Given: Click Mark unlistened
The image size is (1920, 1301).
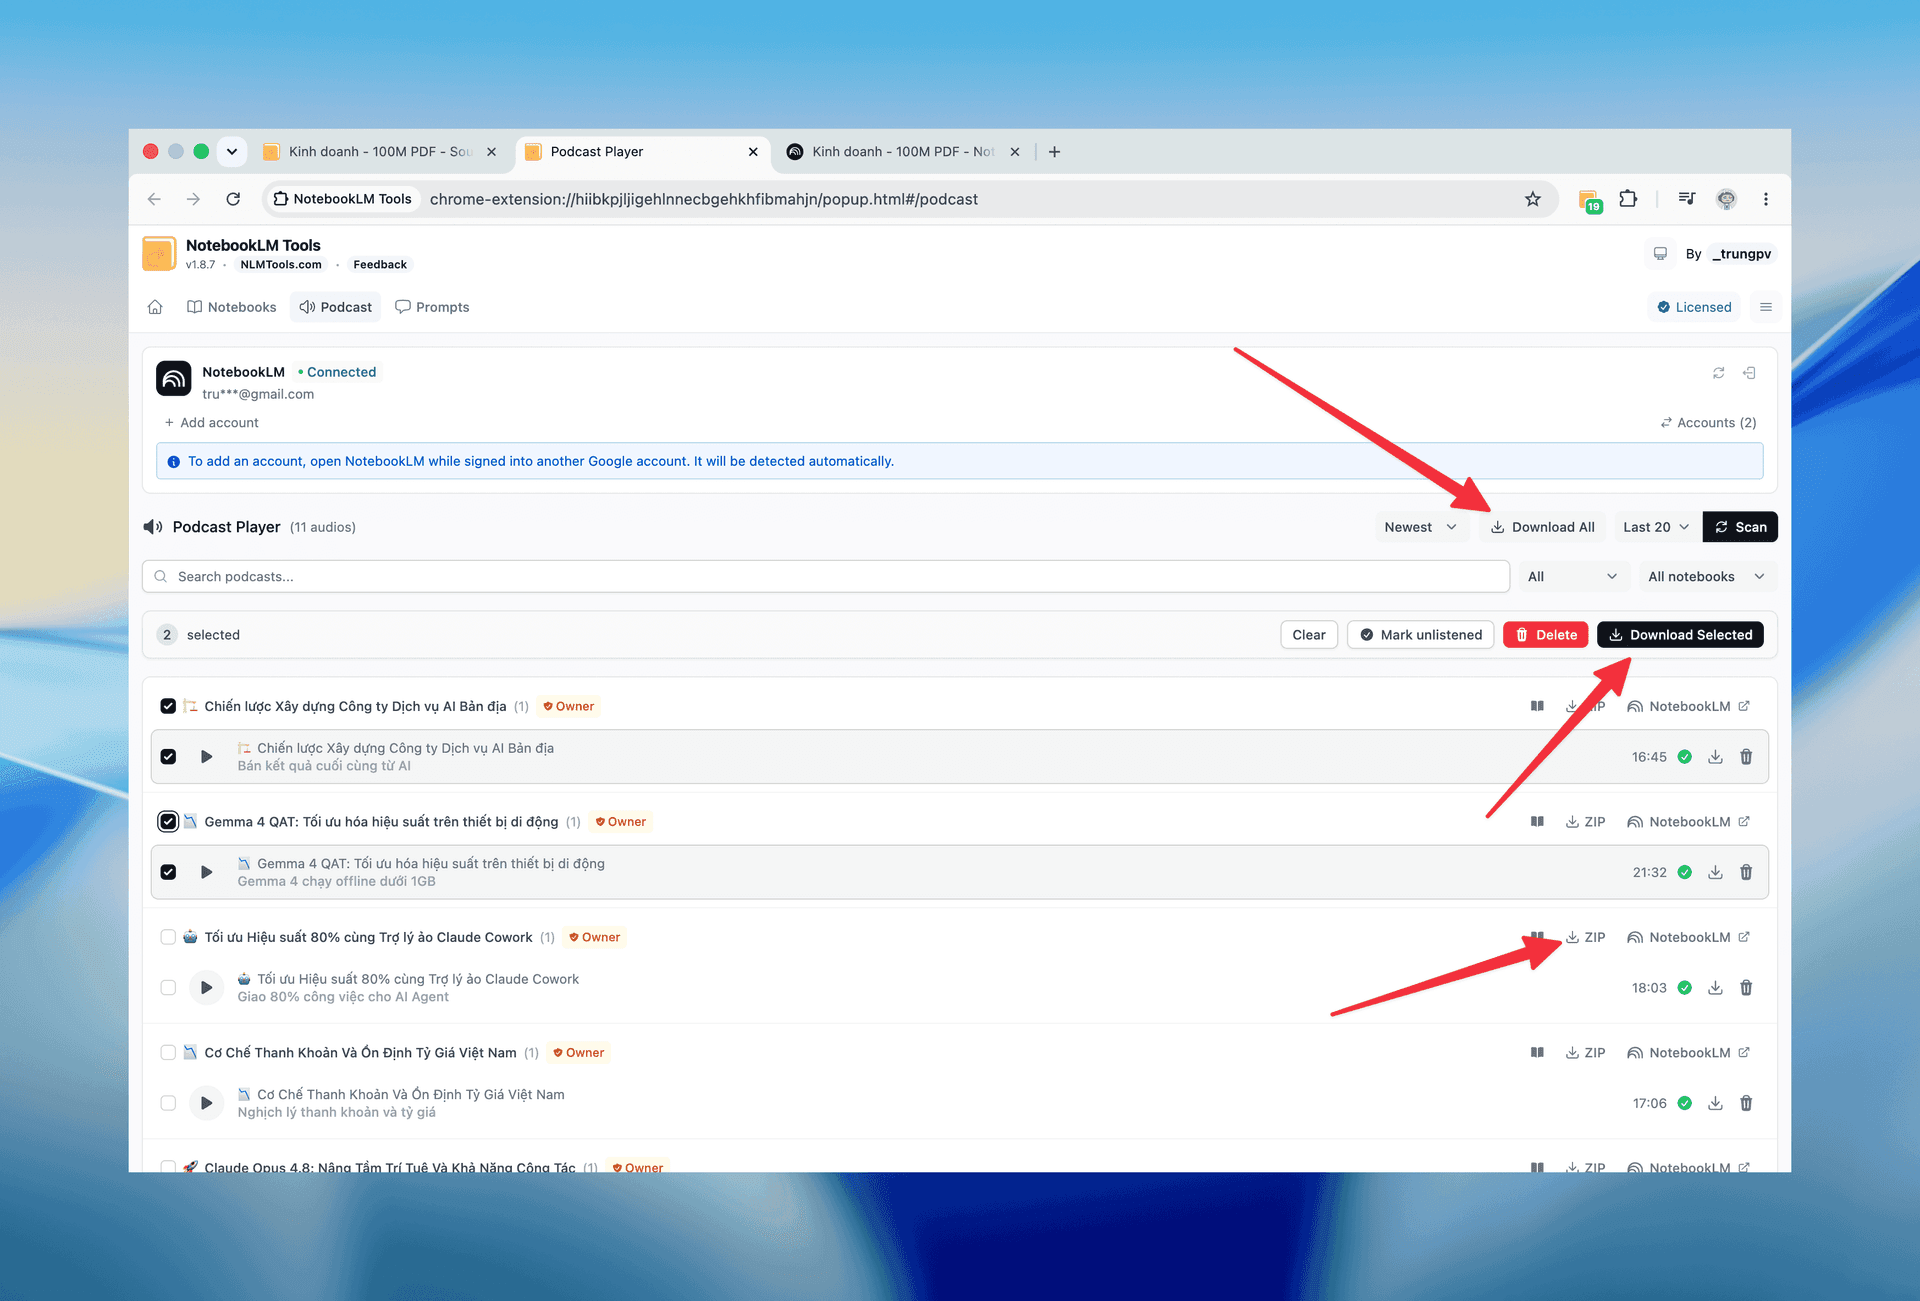Looking at the screenshot, I should [x=1421, y=635].
